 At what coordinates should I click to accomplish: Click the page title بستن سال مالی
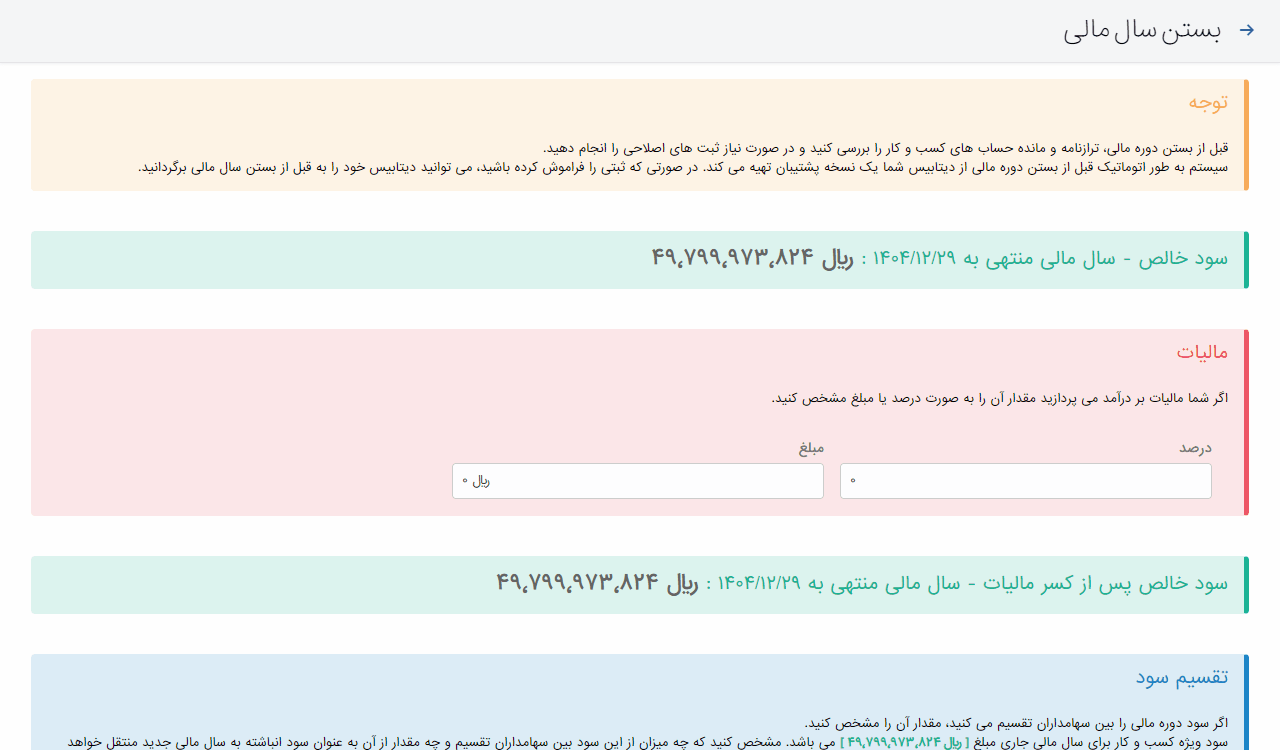(1142, 30)
